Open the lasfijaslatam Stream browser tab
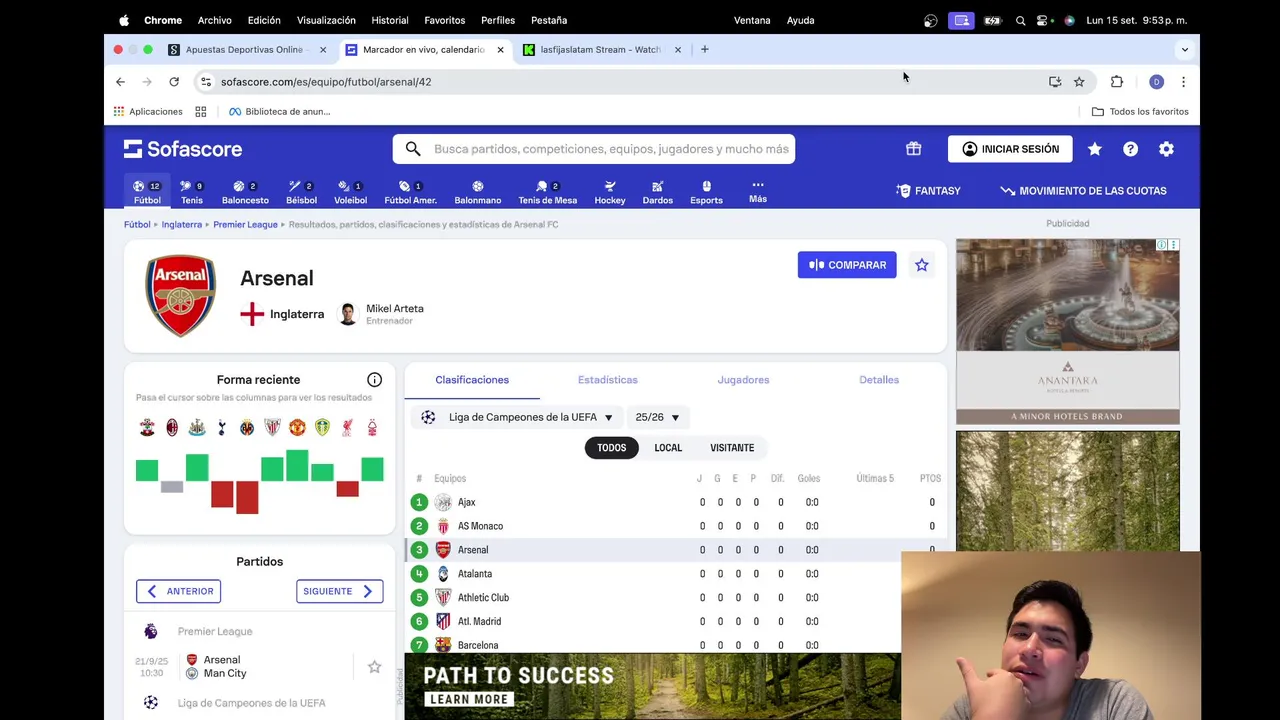The width and height of the screenshot is (1280, 720). 602,49
